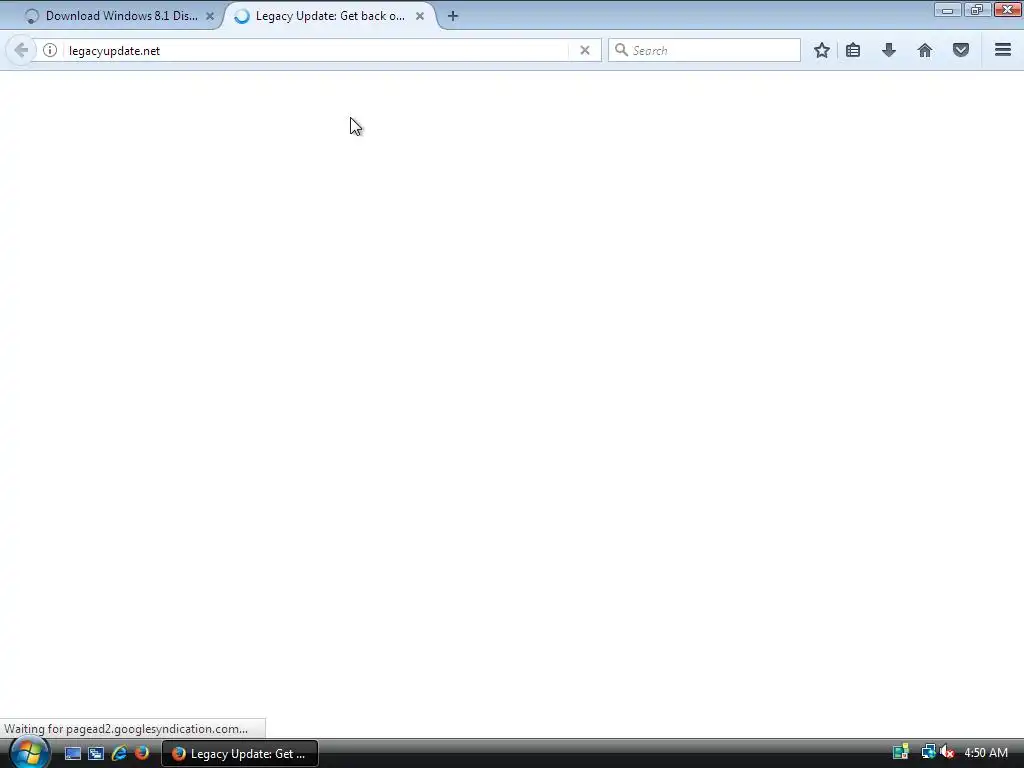
Task: Save page to Pocket
Action: click(961, 50)
